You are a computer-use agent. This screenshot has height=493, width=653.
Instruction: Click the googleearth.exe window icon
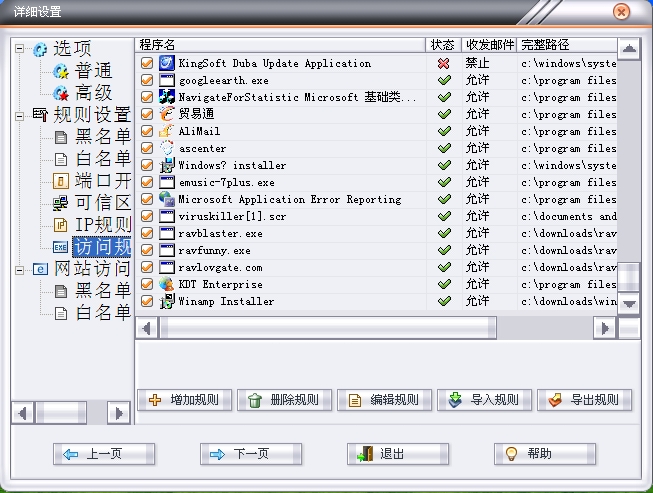coord(167,80)
